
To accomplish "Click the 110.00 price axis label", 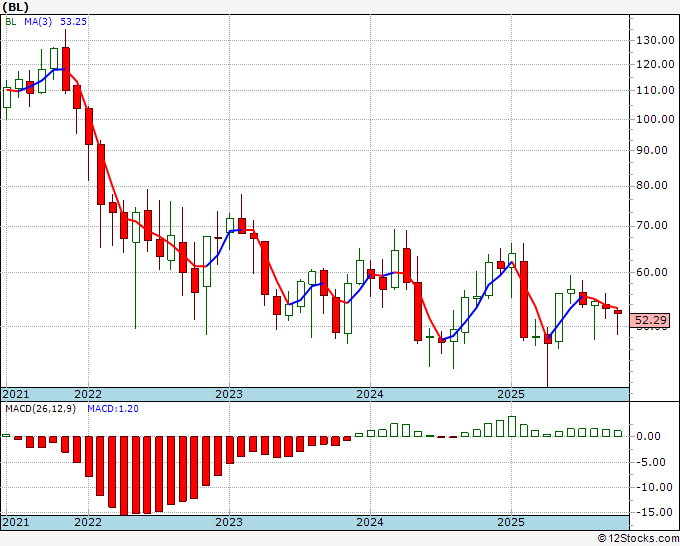I will (655, 90).
